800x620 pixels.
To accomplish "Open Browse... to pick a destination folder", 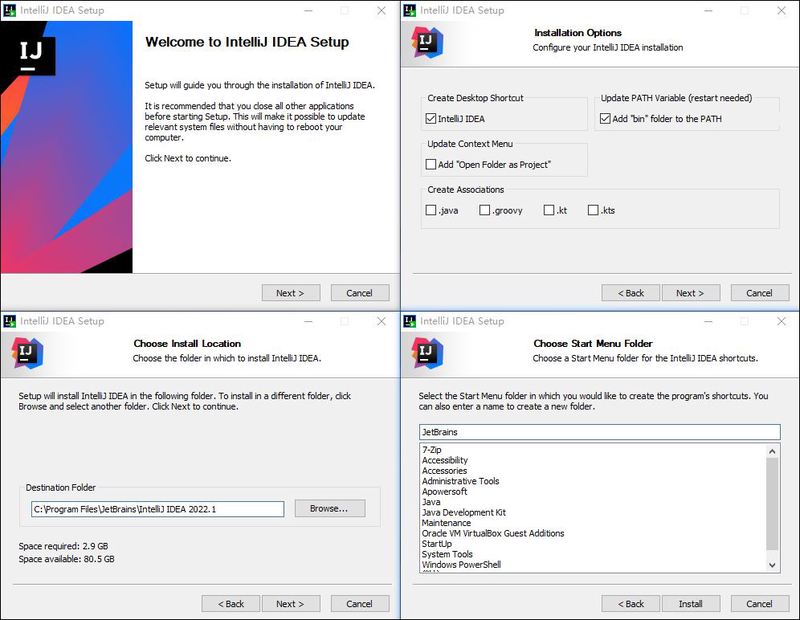I will (x=330, y=508).
